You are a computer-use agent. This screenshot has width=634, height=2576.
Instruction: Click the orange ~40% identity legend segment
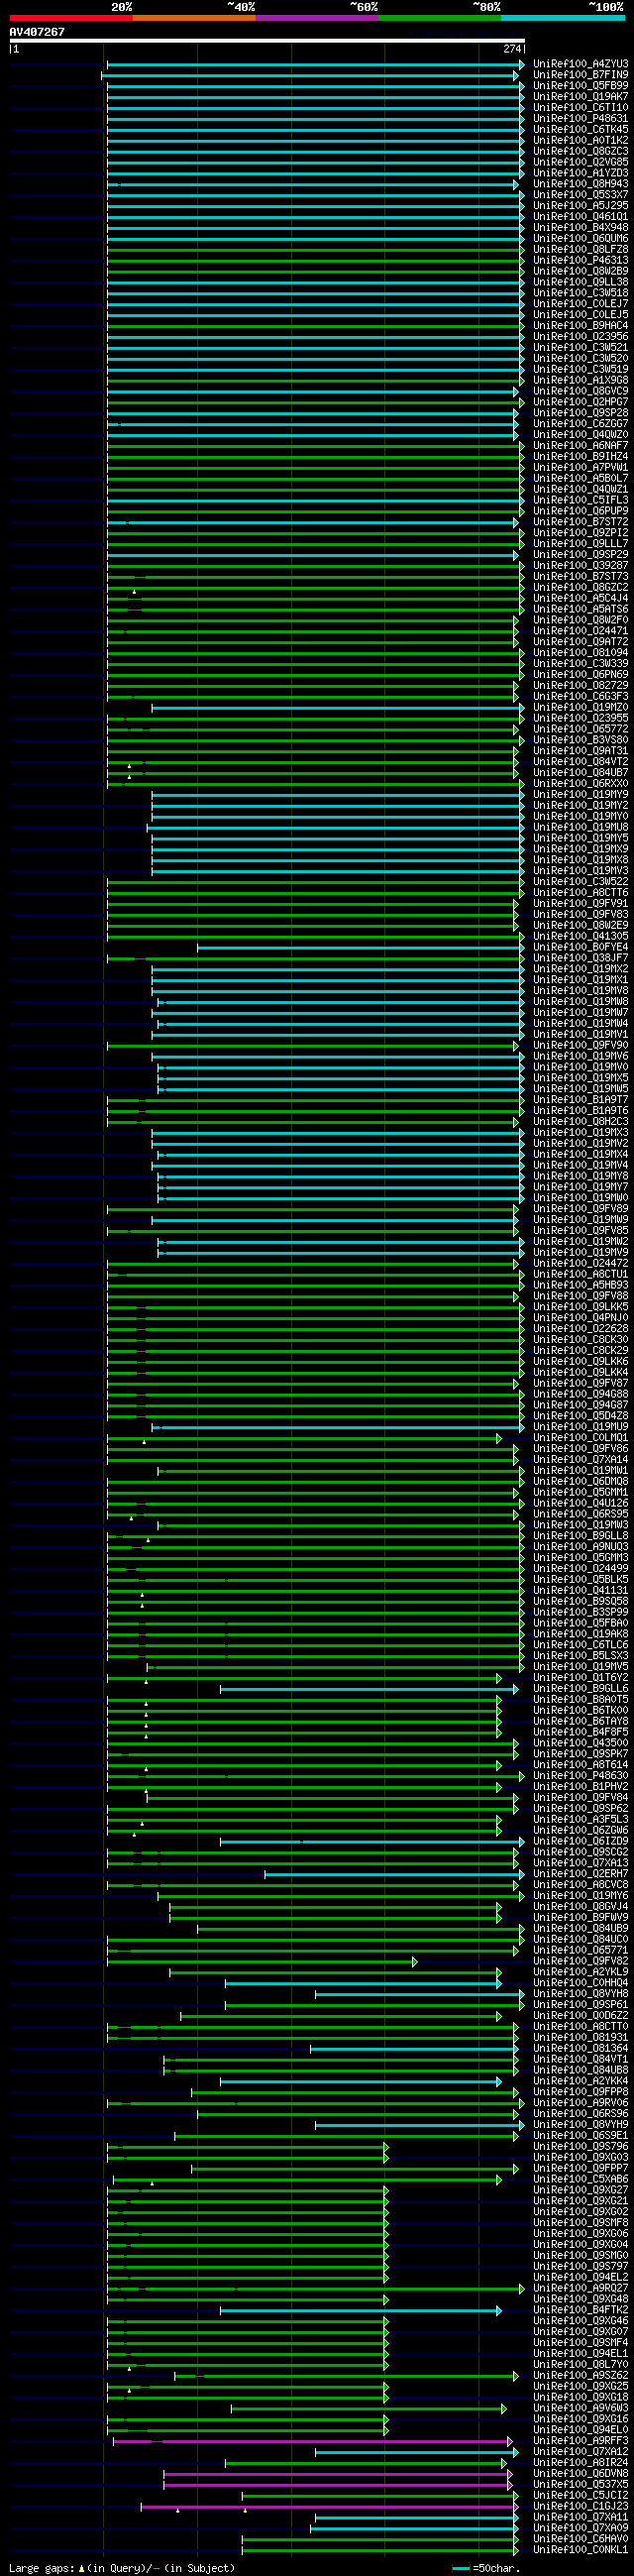click(194, 18)
